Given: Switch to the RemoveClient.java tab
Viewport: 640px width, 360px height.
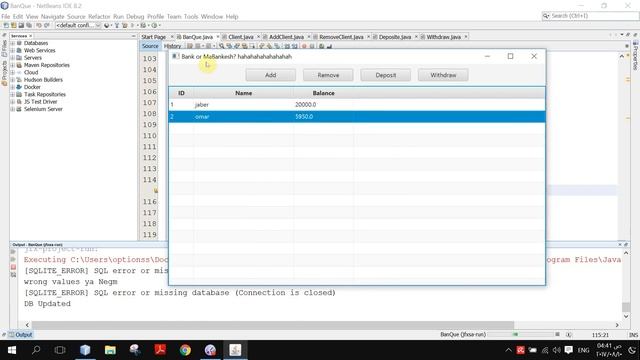Looking at the screenshot, I should pos(341,37).
